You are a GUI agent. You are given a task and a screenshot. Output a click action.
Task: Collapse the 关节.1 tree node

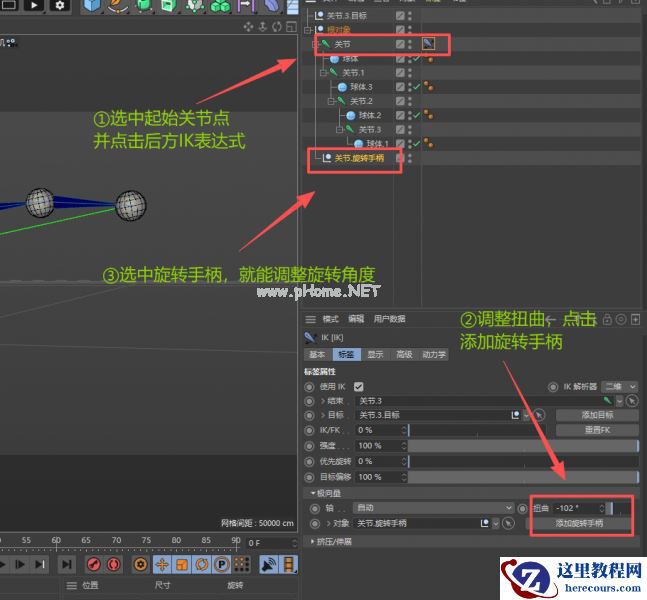click(x=324, y=73)
